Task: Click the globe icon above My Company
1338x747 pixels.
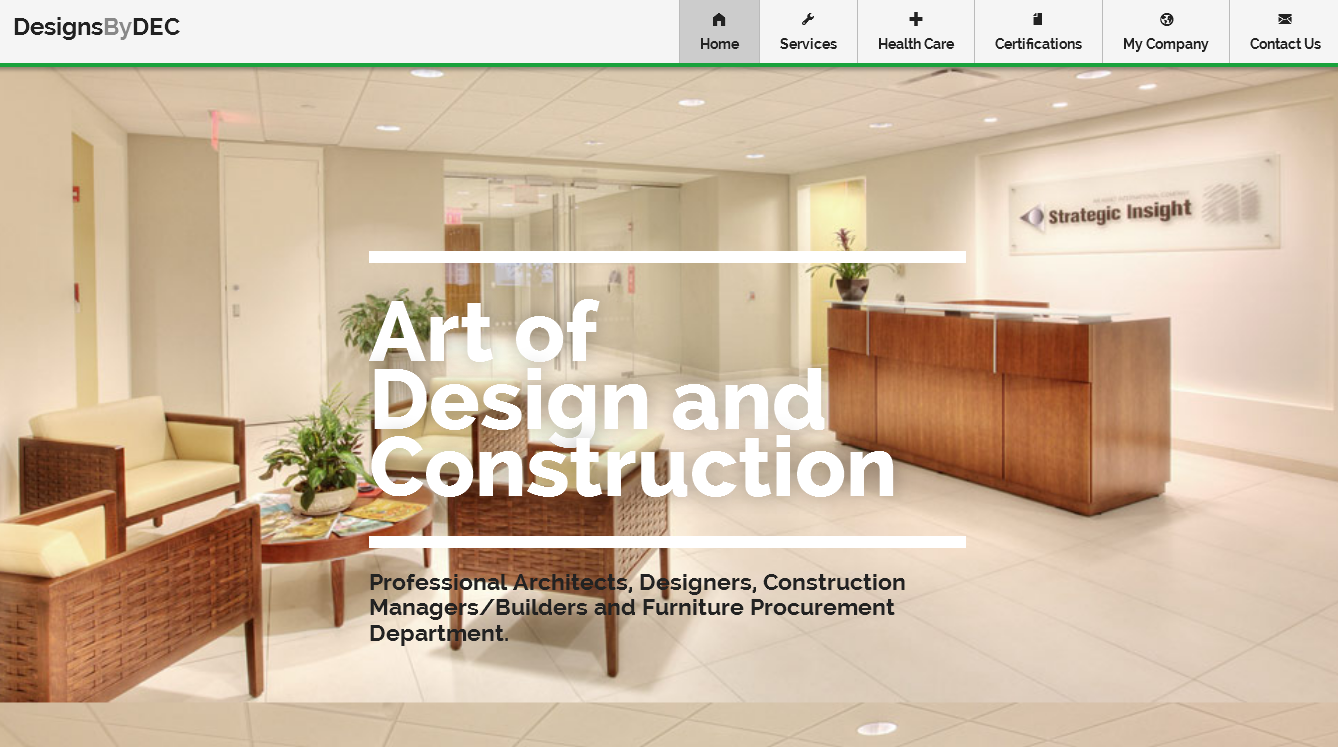Action: click(1166, 19)
